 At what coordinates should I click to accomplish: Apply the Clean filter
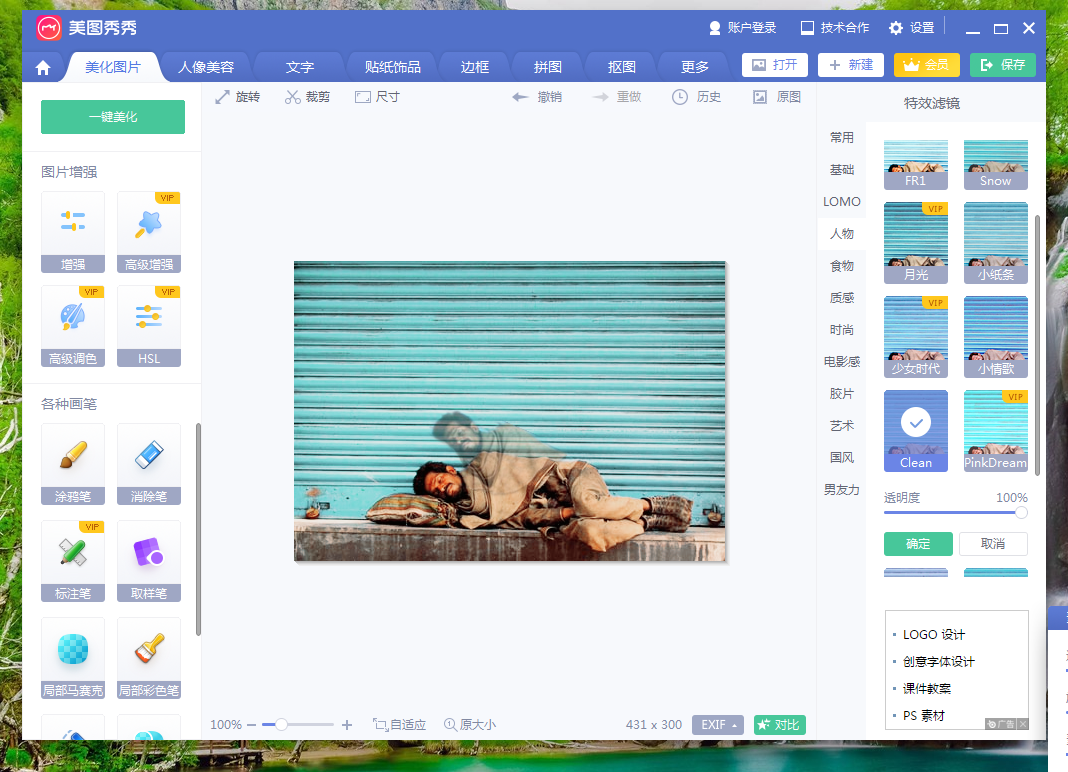[x=915, y=430]
